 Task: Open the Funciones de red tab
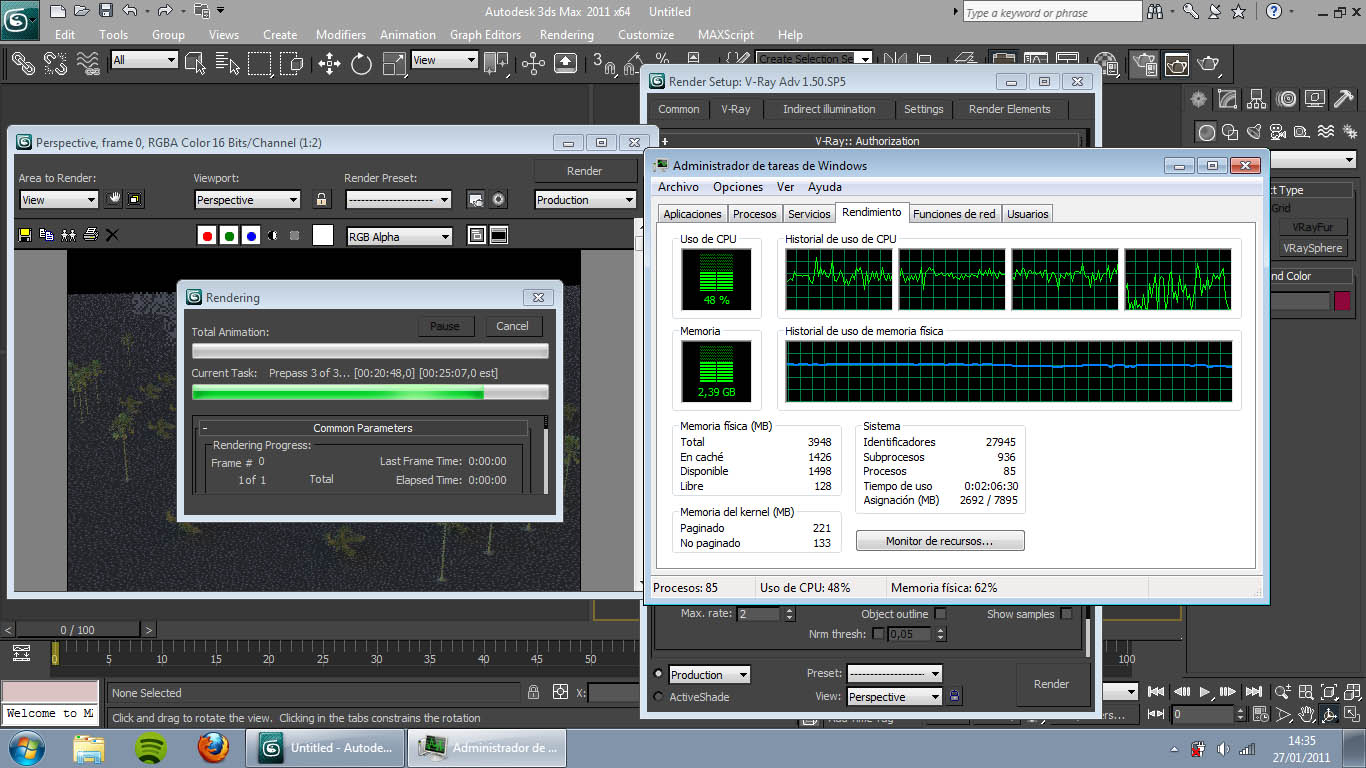point(954,214)
